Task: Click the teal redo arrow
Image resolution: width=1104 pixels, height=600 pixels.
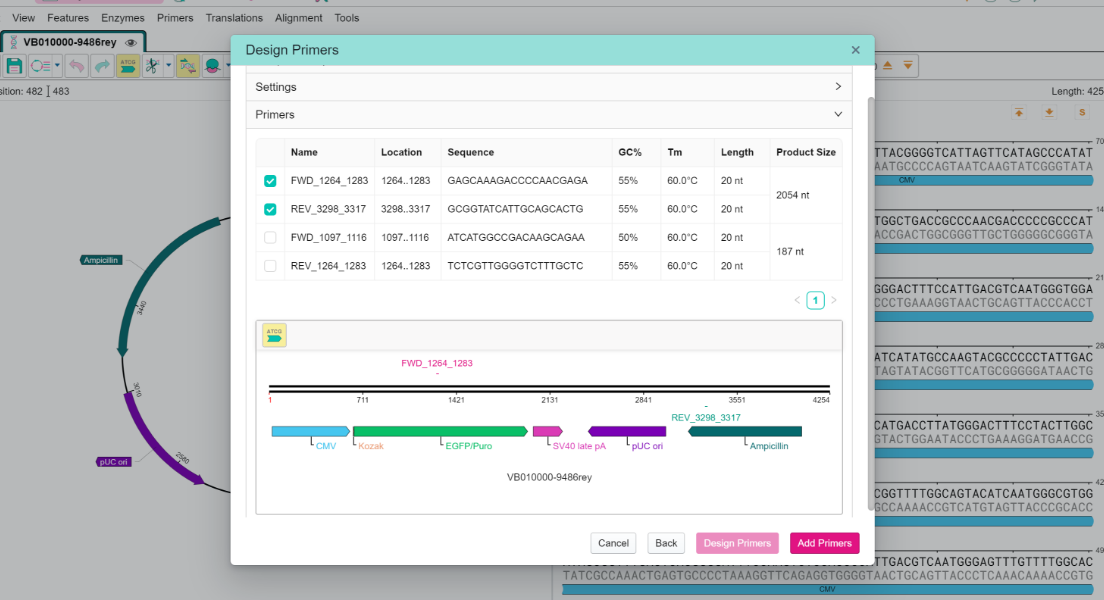Action: 102,66
